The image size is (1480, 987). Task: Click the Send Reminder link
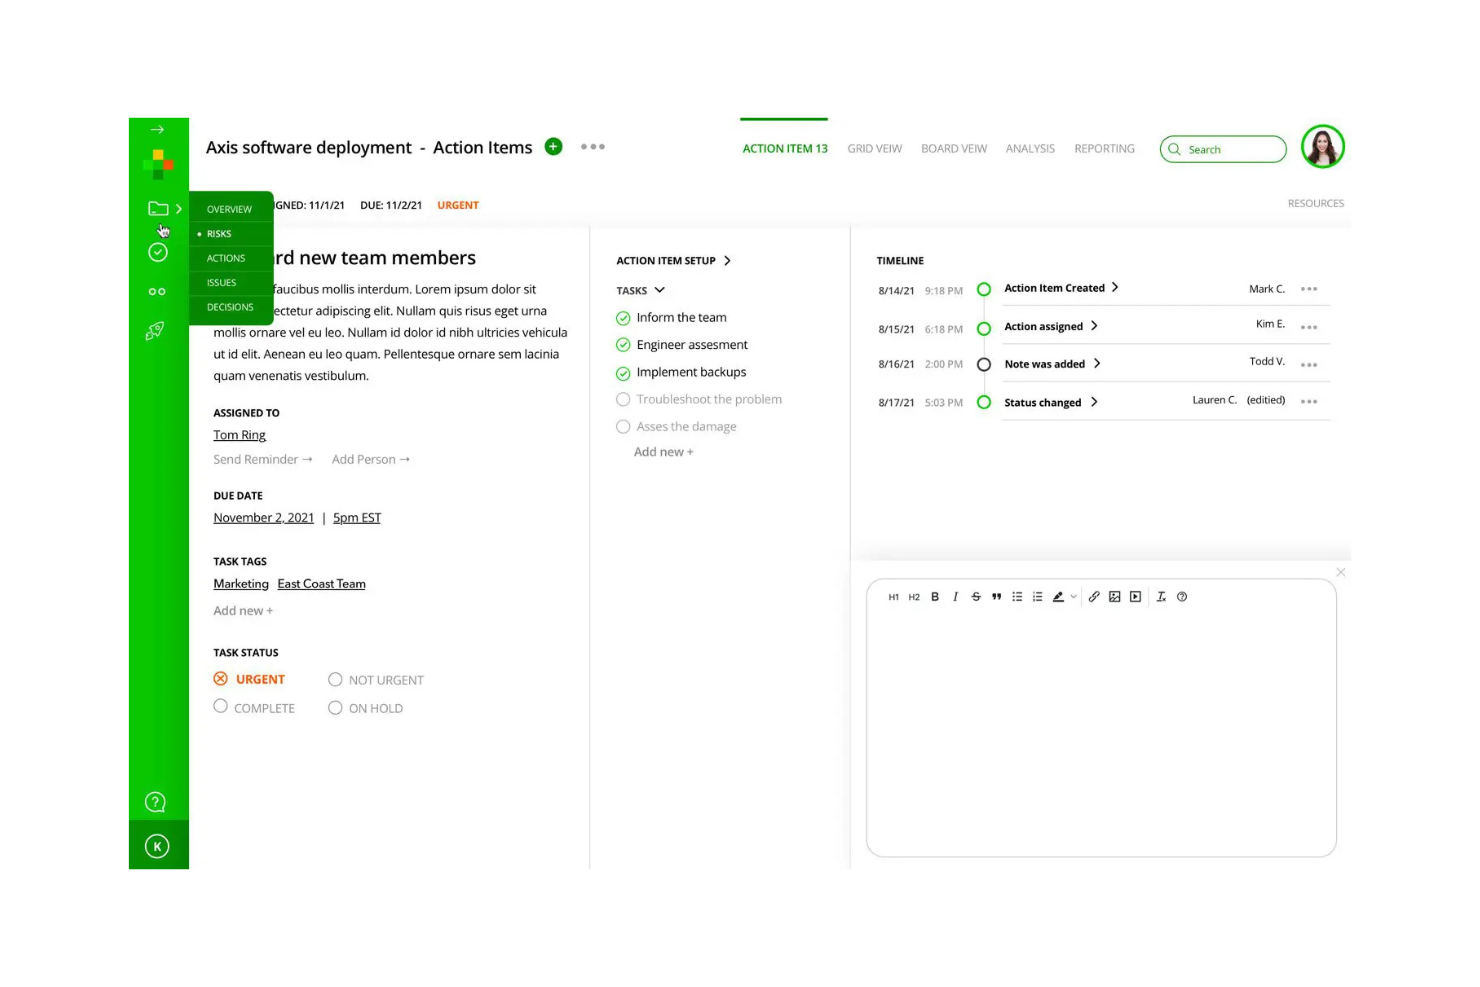coord(263,459)
